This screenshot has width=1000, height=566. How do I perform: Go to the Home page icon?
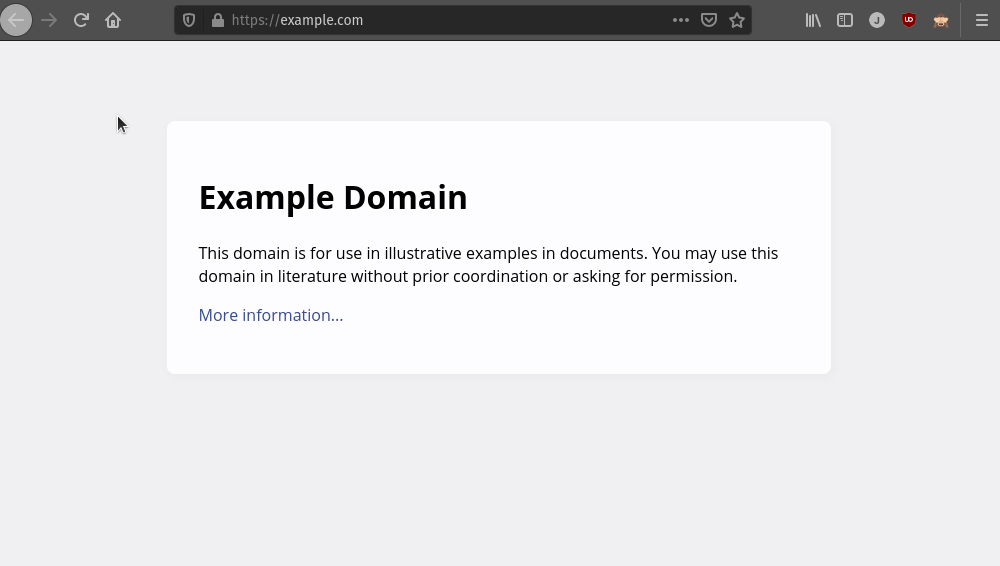point(113,20)
